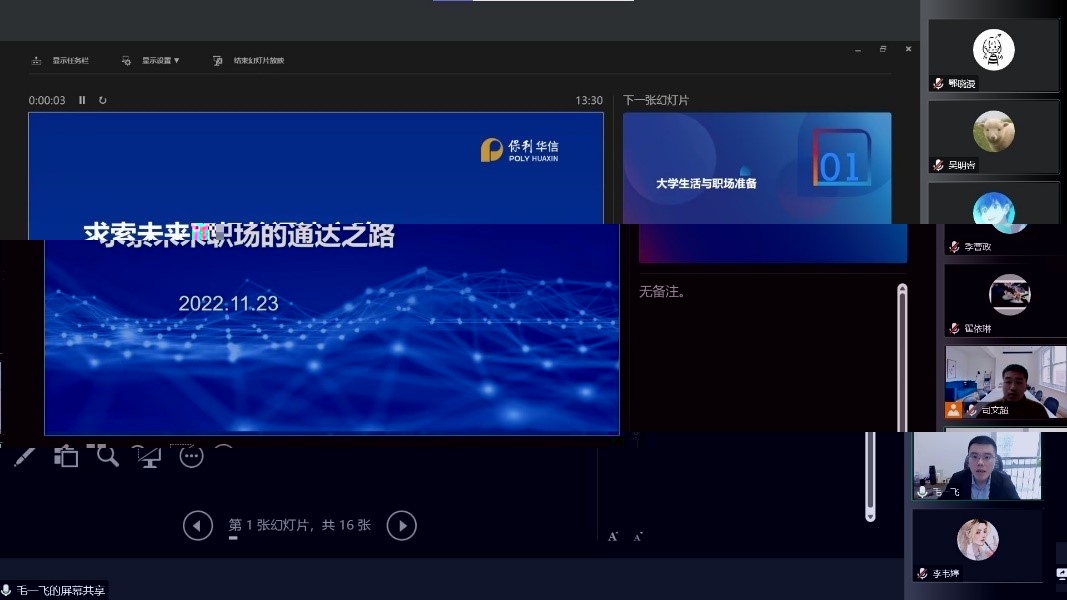Select participant tile 贺依琳

click(1006, 301)
